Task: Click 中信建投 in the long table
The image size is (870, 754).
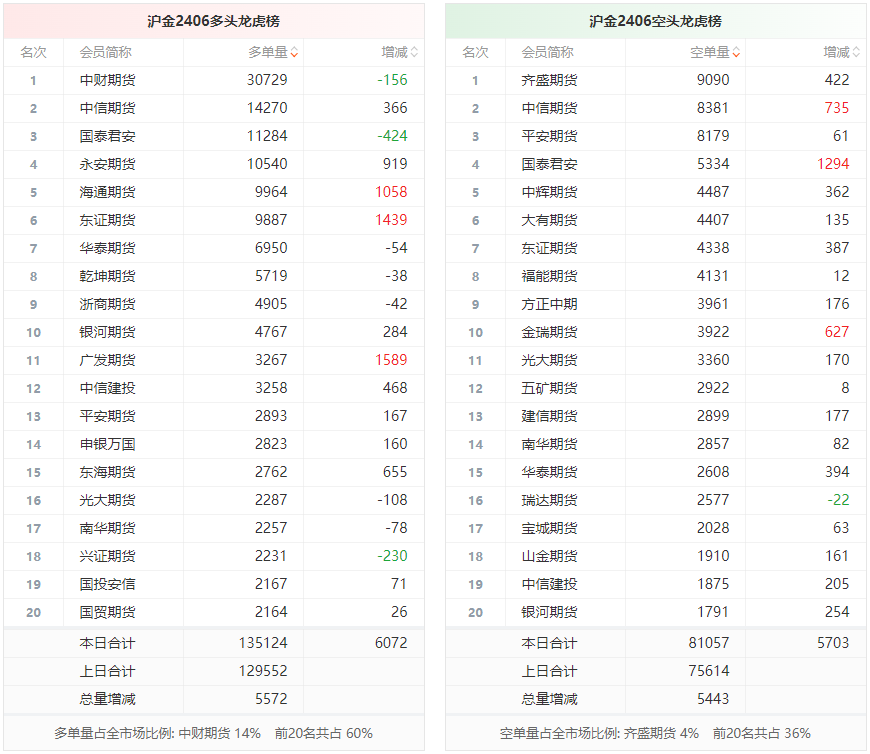Action: coord(107,388)
